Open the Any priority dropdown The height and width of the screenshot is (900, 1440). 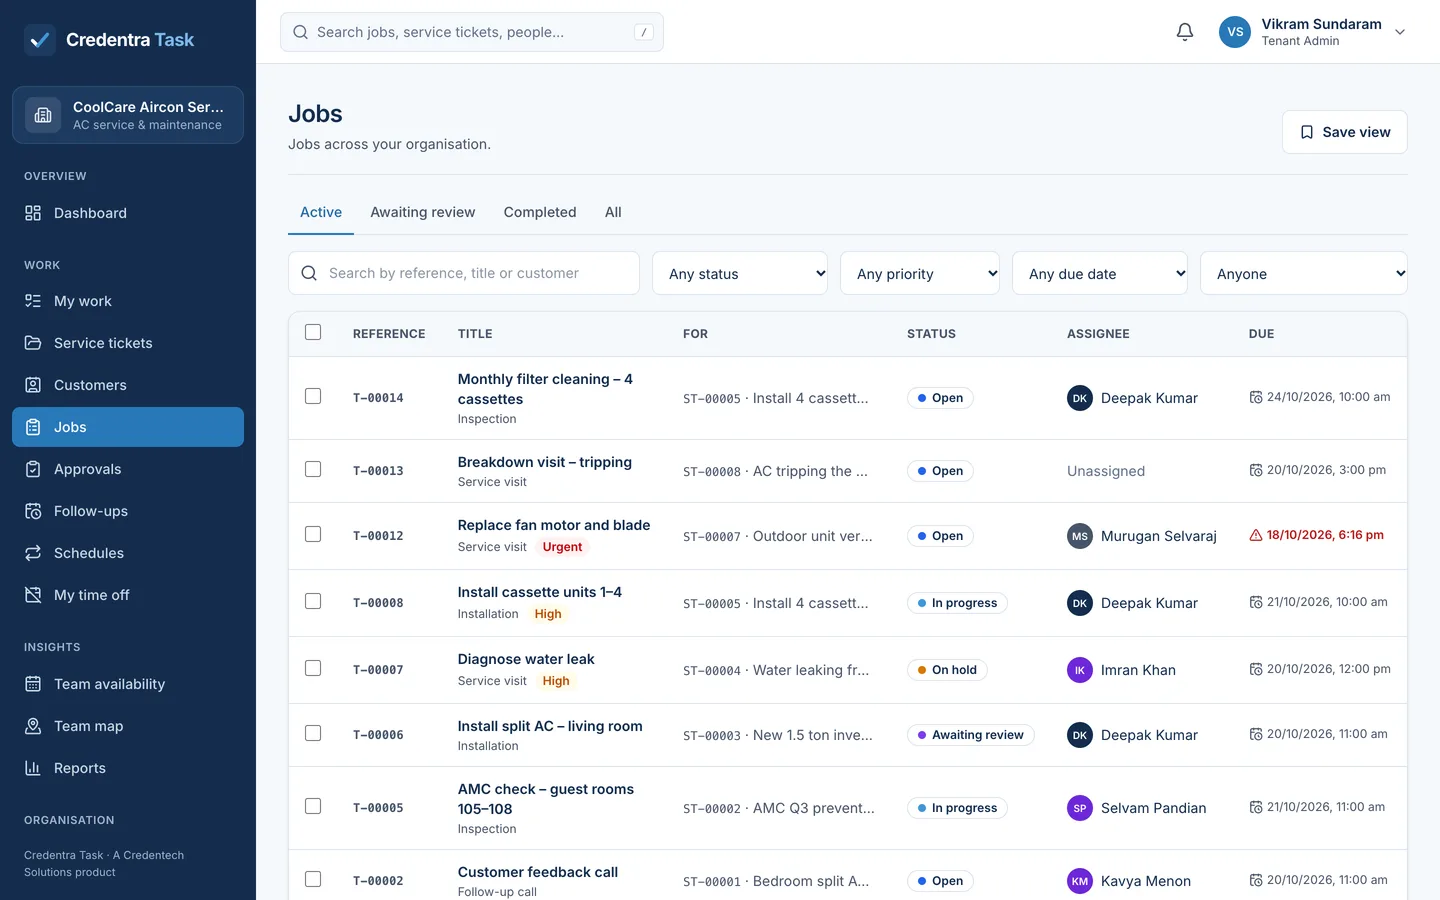[920, 273]
